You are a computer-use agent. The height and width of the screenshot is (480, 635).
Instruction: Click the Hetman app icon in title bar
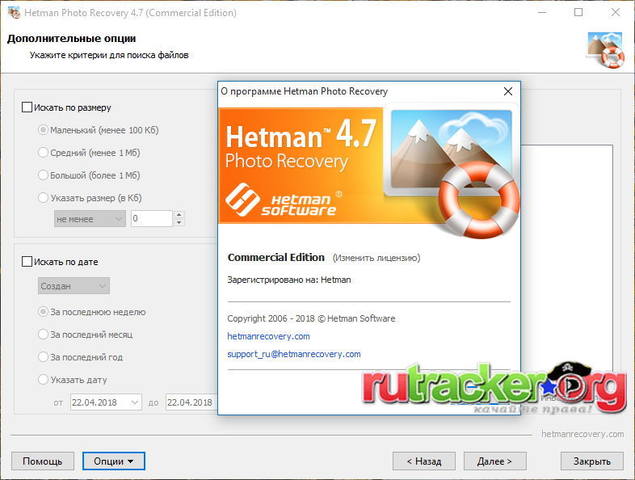[x=12, y=14]
